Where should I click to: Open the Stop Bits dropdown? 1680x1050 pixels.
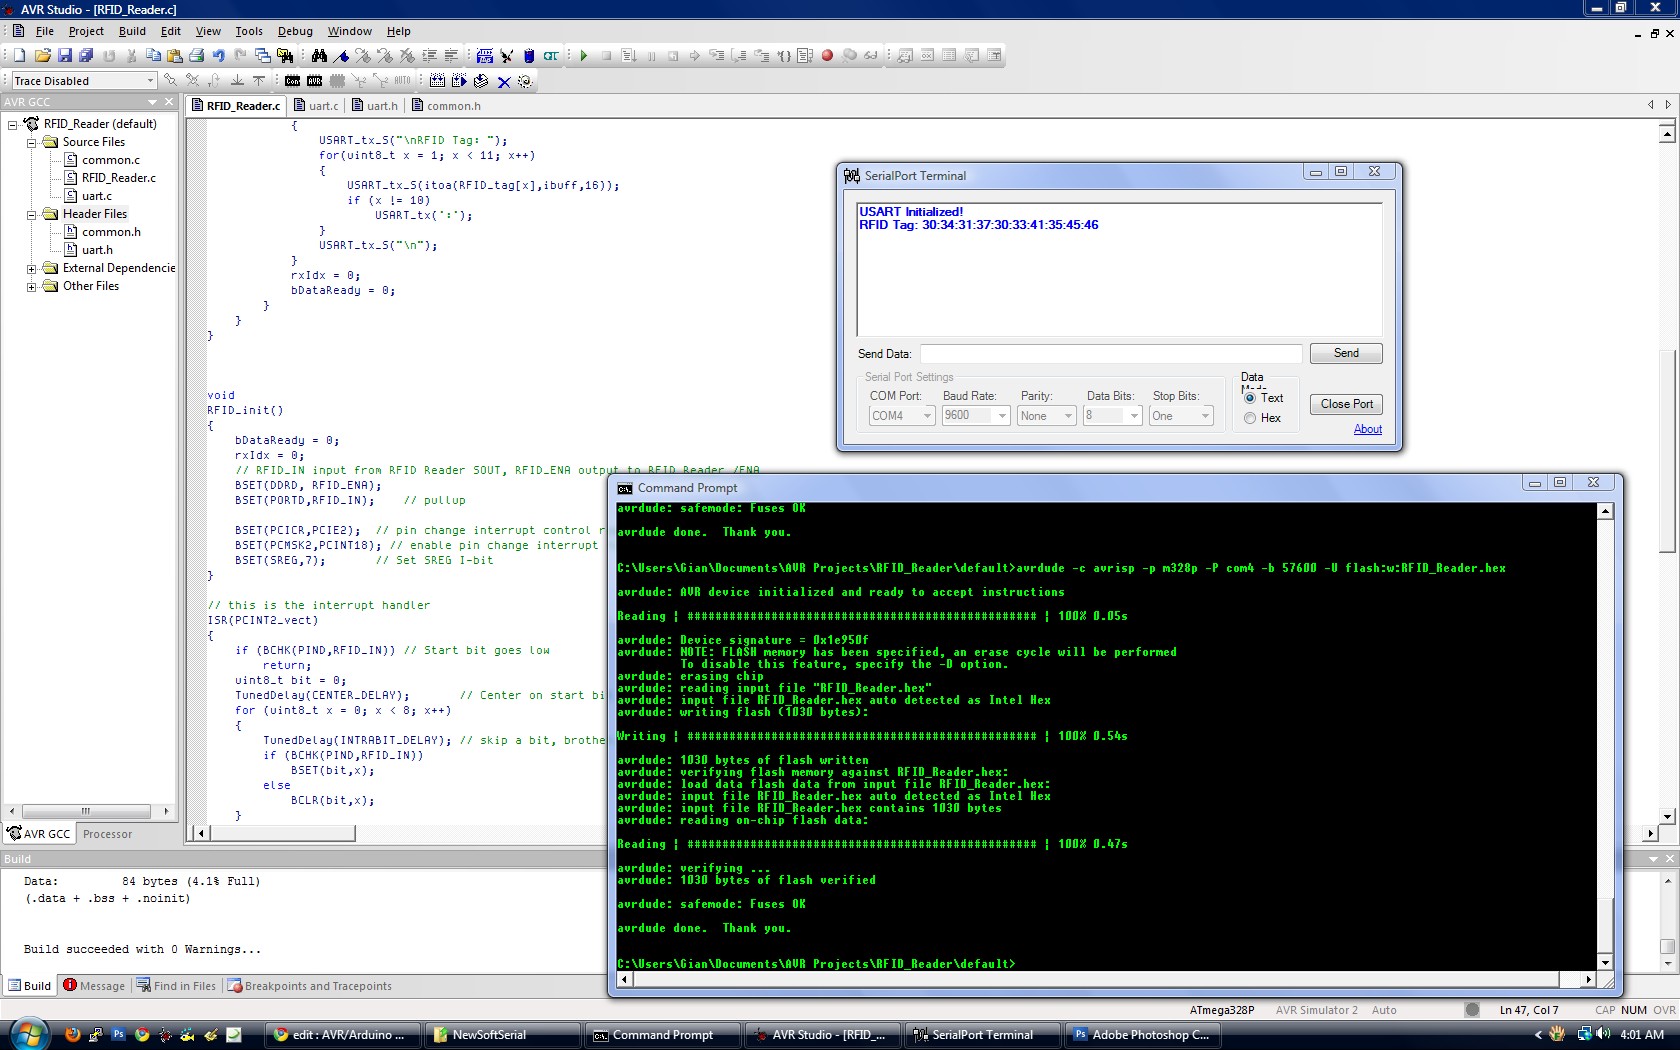(1181, 416)
